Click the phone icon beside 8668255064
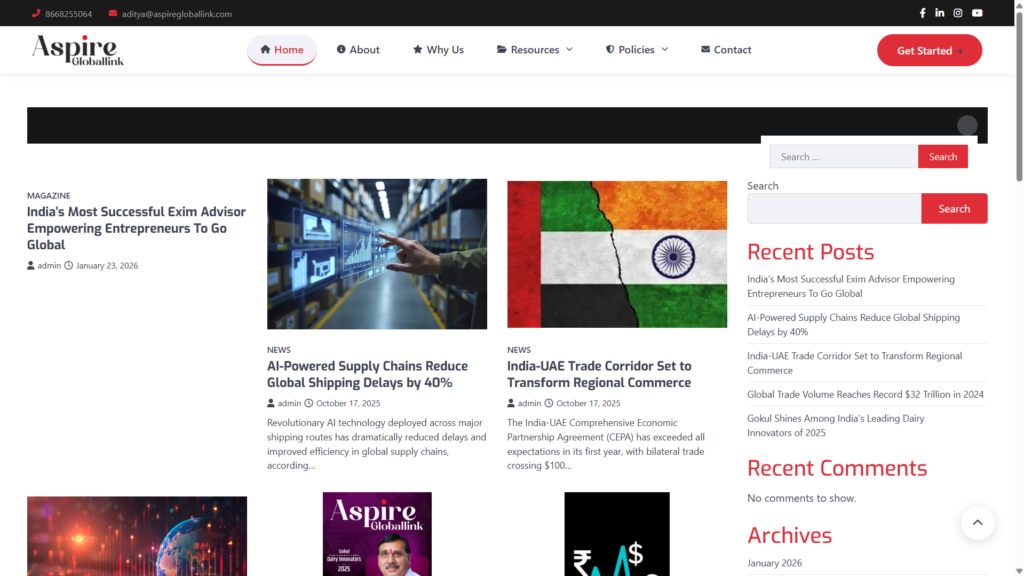 pyautogui.click(x=36, y=14)
